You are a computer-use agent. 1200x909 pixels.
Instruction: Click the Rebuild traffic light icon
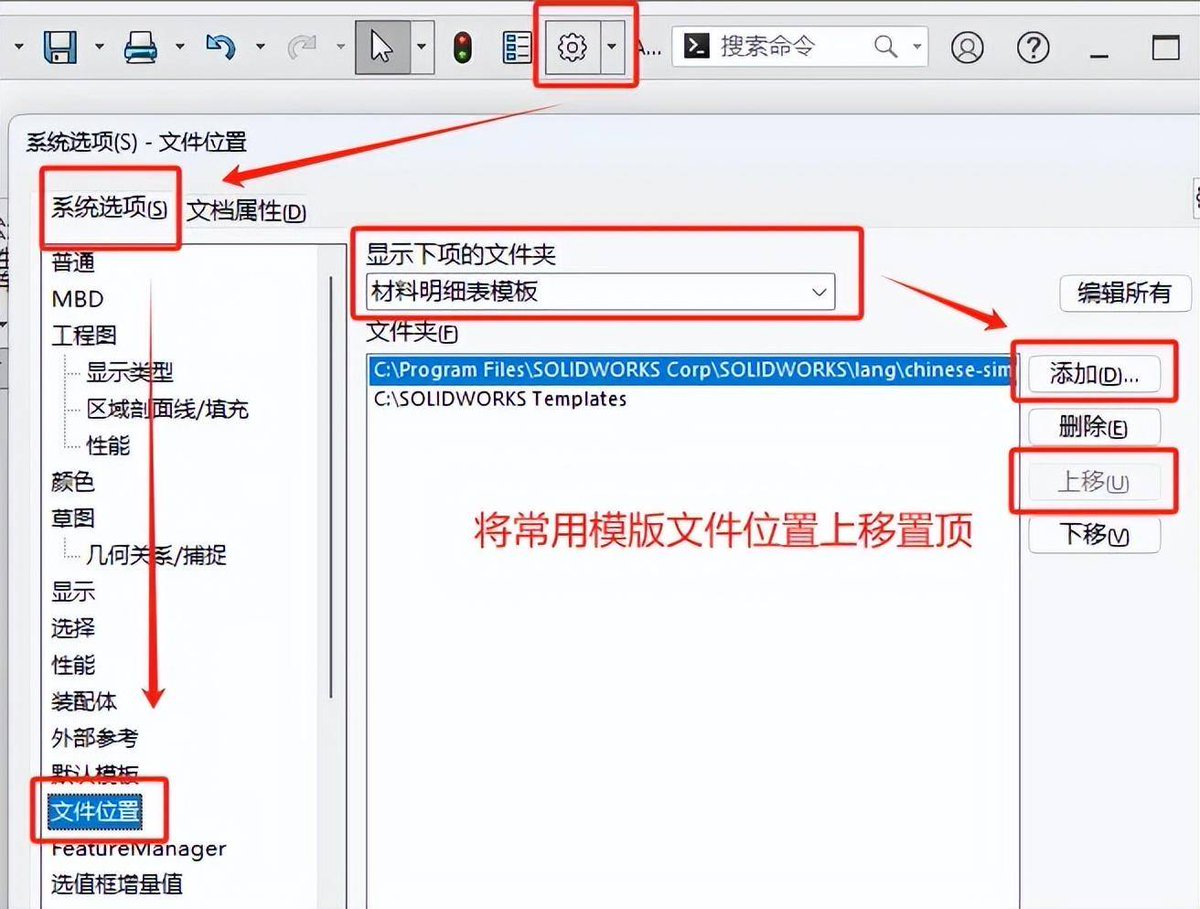tap(462, 47)
